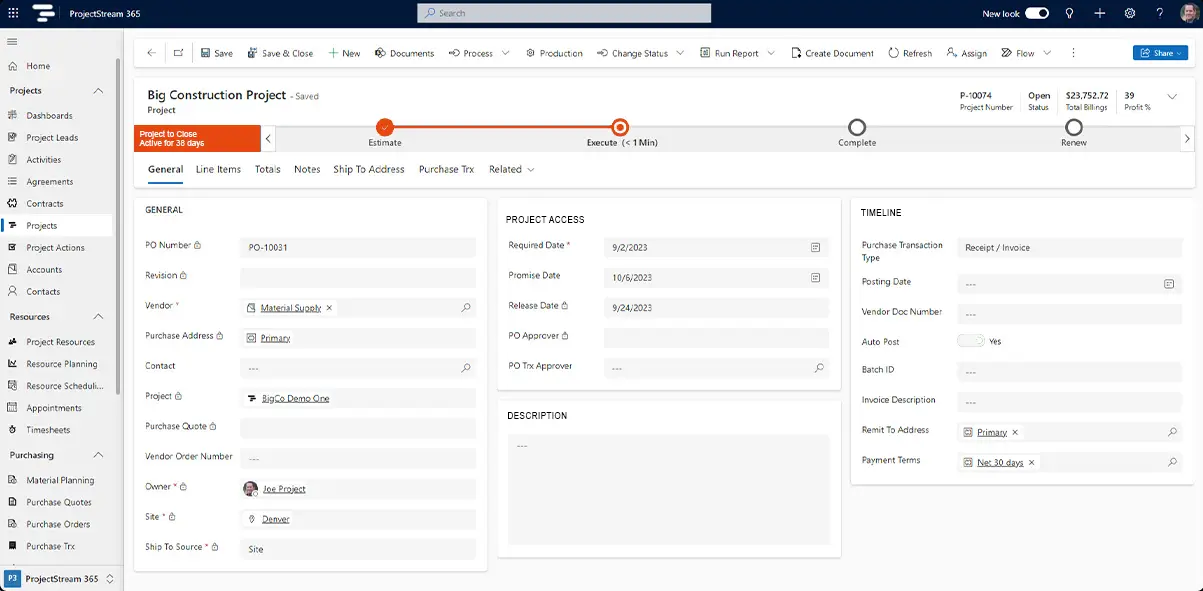Open record in new window icon
This screenshot has height=591, width=1203.
[x=178, y=53]
